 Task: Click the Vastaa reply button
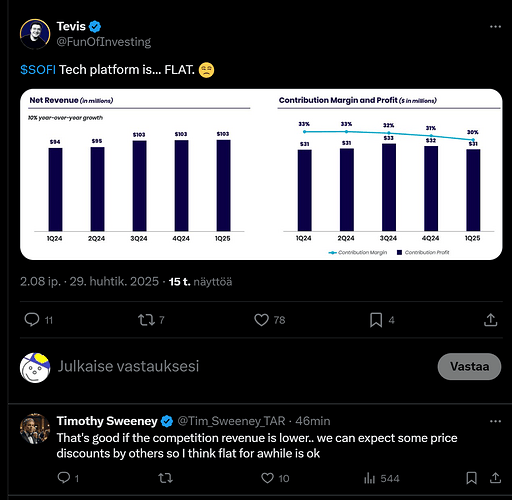pyautogui.click(x=469, y=366)
